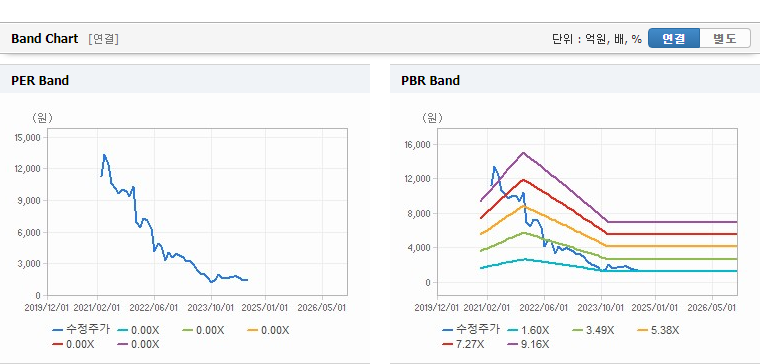The image size is (760, 364).
Task: Click the PBR Band panel title
Action: pyautogui.click(x=430, y=80)
